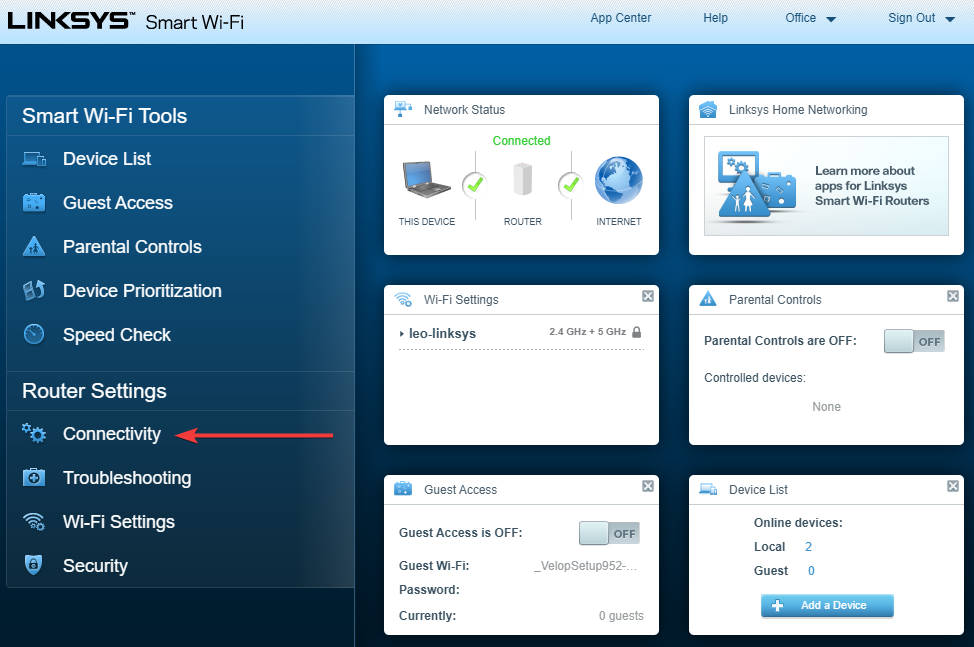Open Parental Controls in the sidebar
This screenshot has height=647, width=974.
tap(132, 247)
